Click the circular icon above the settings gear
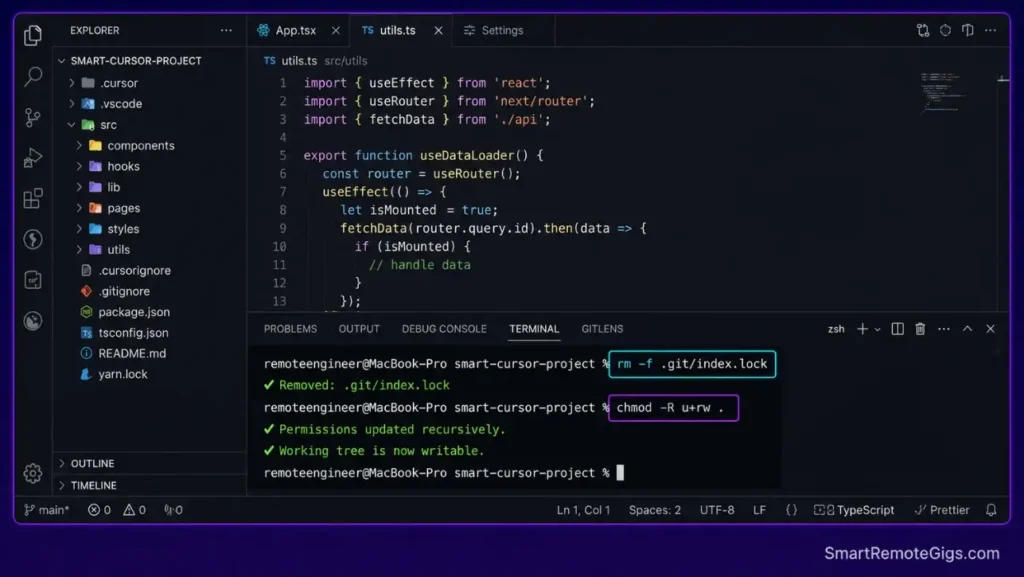1024x577 pixels. tap(33, 321)
